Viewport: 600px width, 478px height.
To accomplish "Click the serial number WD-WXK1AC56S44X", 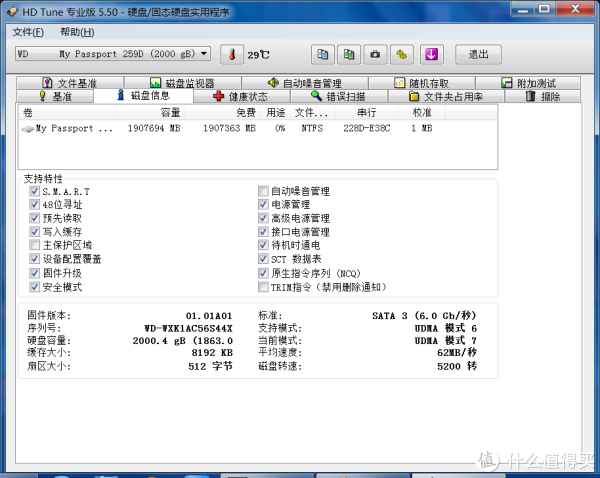I will point(188,328).
